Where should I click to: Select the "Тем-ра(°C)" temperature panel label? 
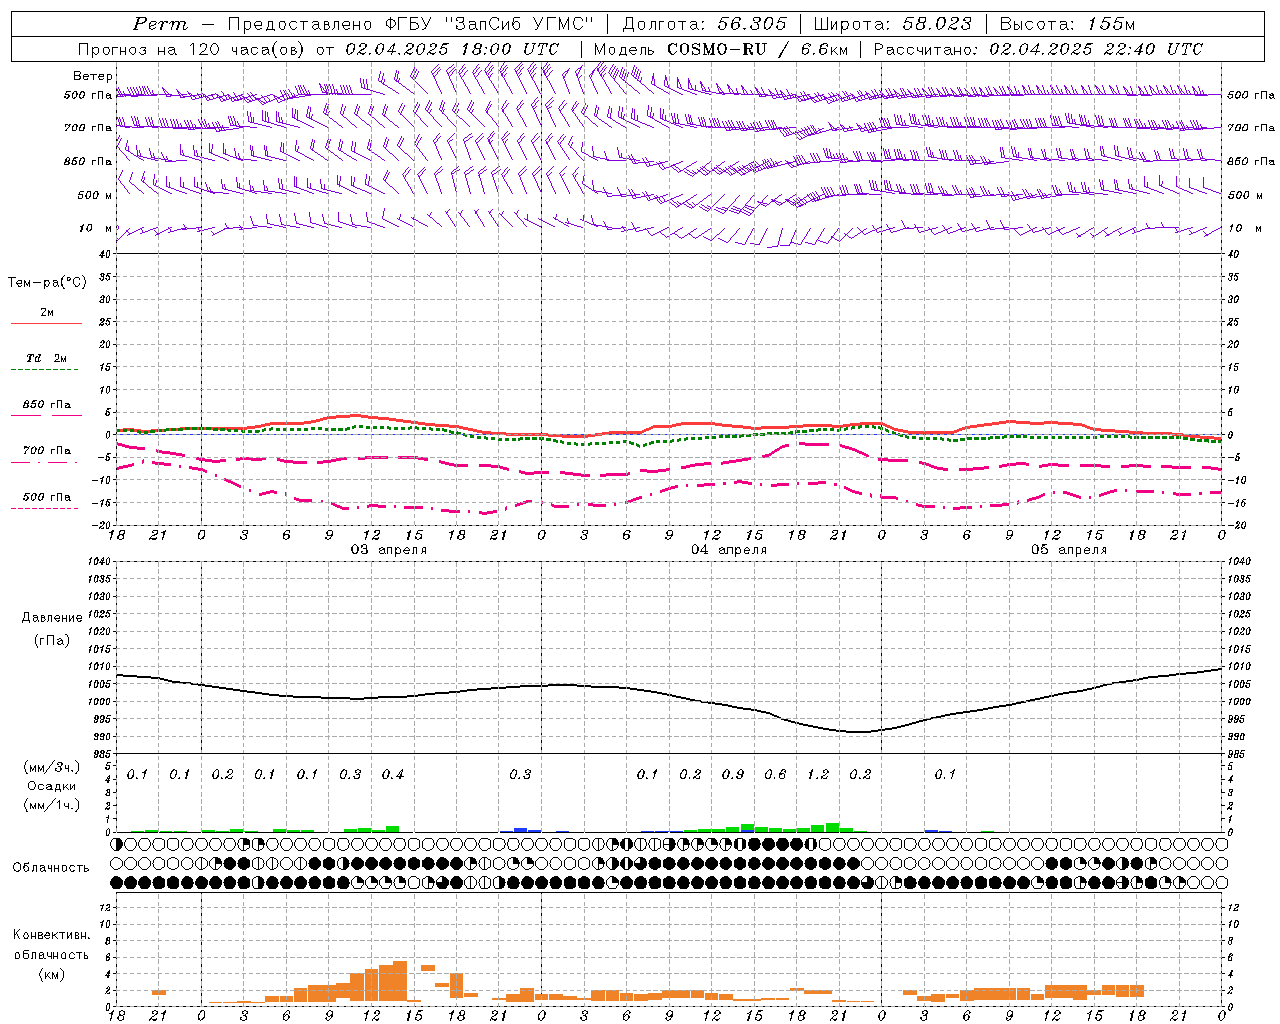point(47,283)
